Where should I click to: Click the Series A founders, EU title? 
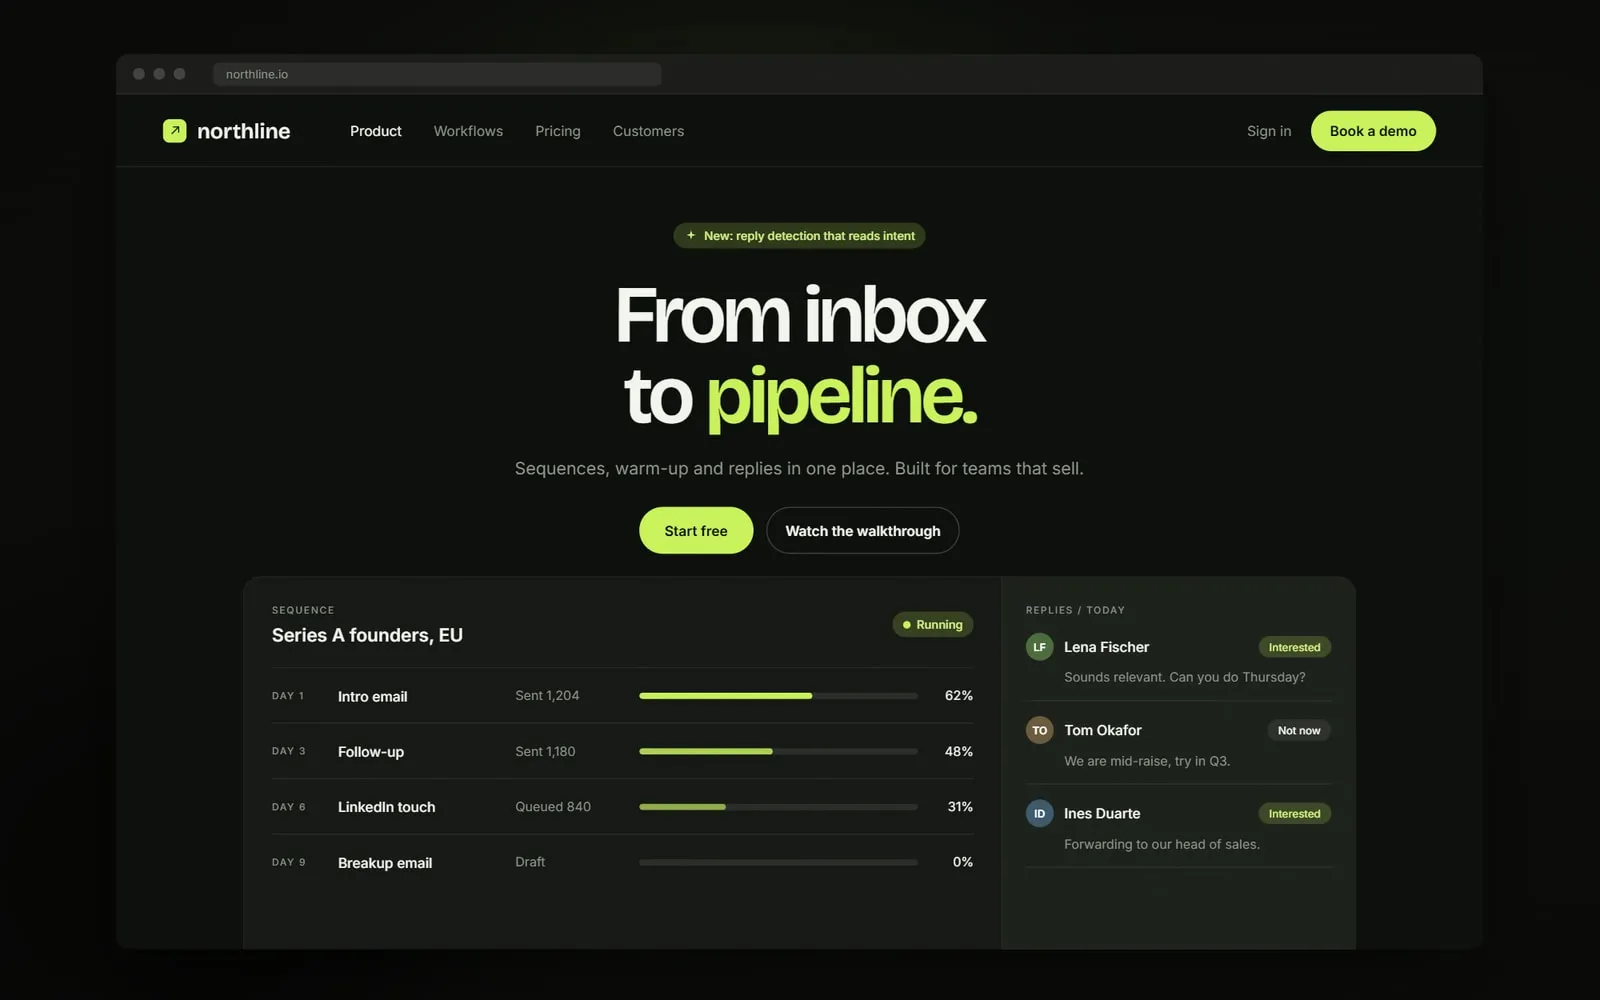tap(367, 635)
